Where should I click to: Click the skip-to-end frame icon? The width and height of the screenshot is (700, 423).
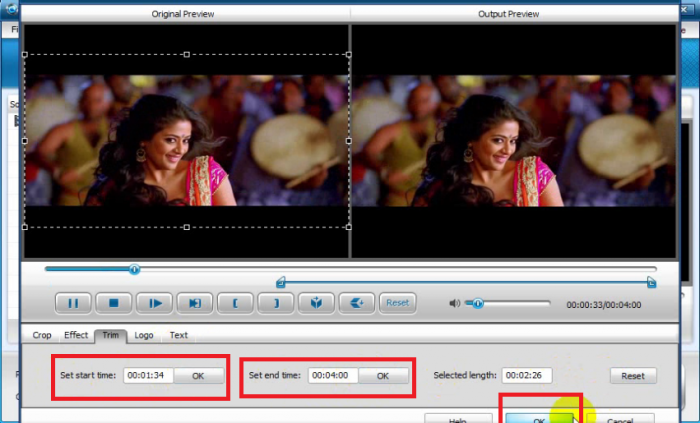pos(195,303)
